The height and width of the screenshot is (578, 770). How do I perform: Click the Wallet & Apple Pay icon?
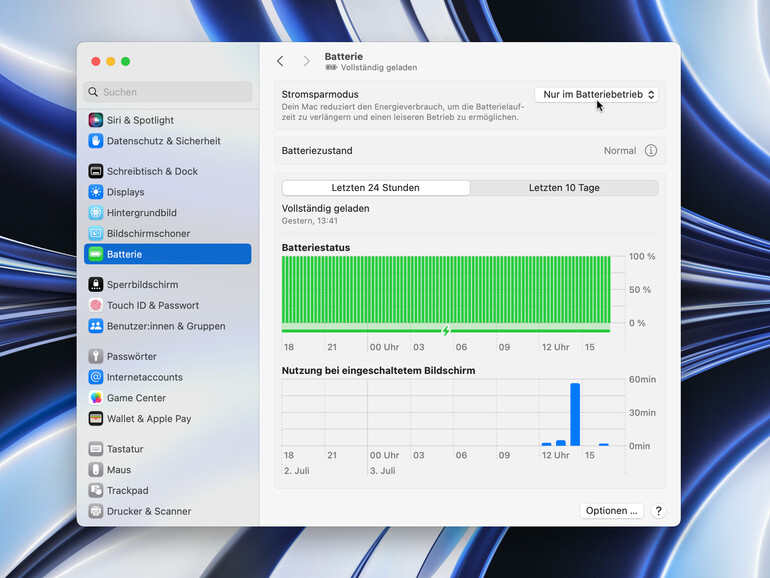[96, 419]
